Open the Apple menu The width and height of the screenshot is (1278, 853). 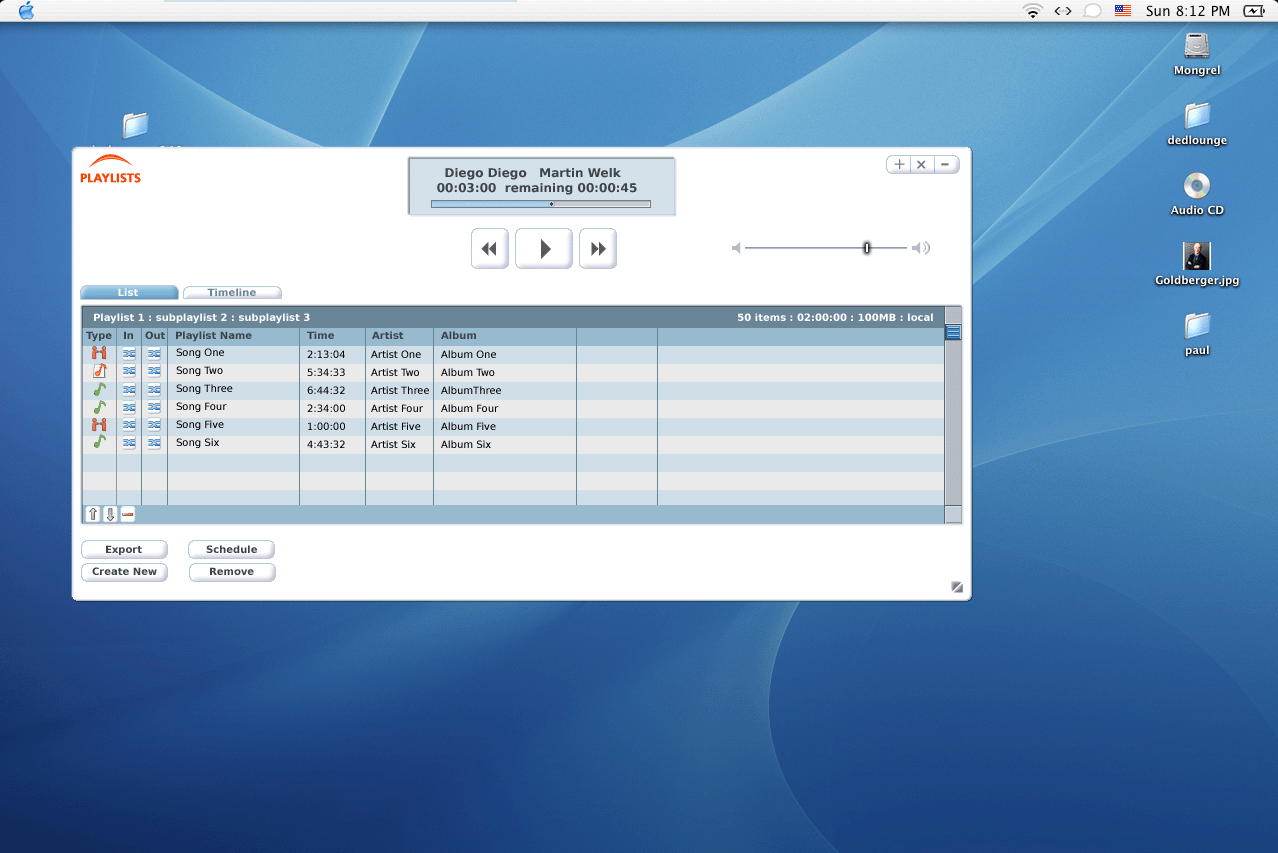coord(26,11)
